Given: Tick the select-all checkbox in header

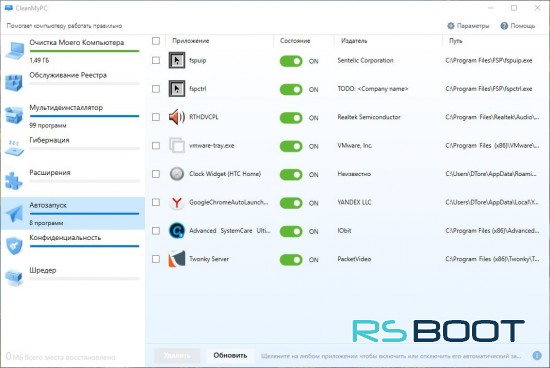Looking at the screenshot, I should coord(156,41).
